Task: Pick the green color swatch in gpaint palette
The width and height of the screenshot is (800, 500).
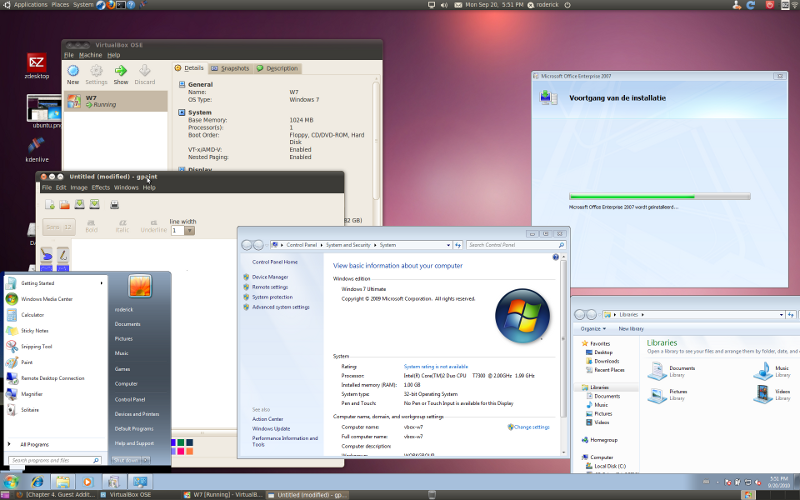Action: pyautogui.click(x=181, y=442)
